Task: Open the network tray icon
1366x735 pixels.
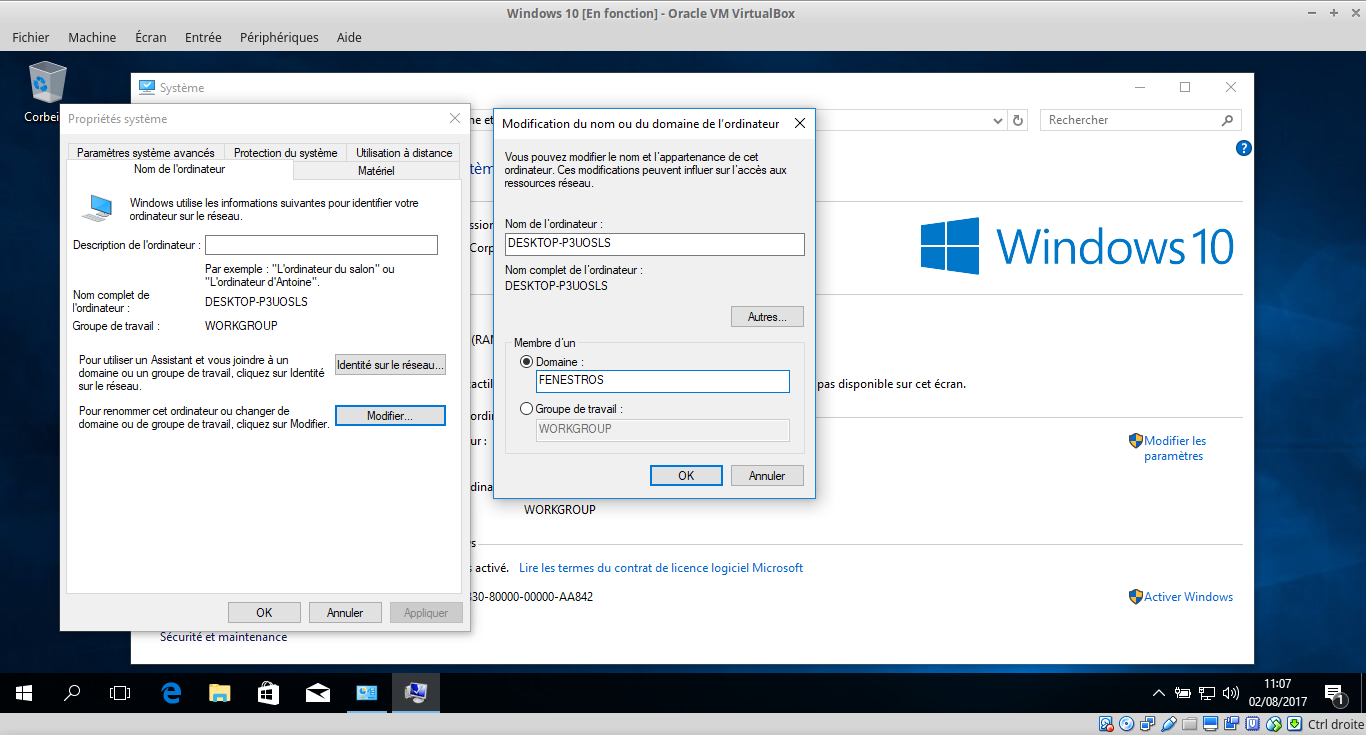Action: 1207,692
